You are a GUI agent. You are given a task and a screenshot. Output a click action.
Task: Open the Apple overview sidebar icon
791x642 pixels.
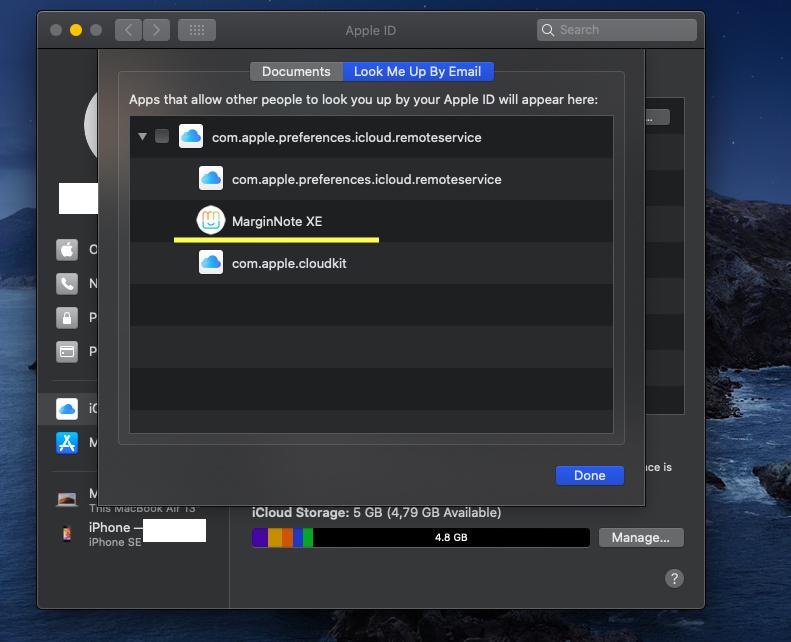pos(67,250)
